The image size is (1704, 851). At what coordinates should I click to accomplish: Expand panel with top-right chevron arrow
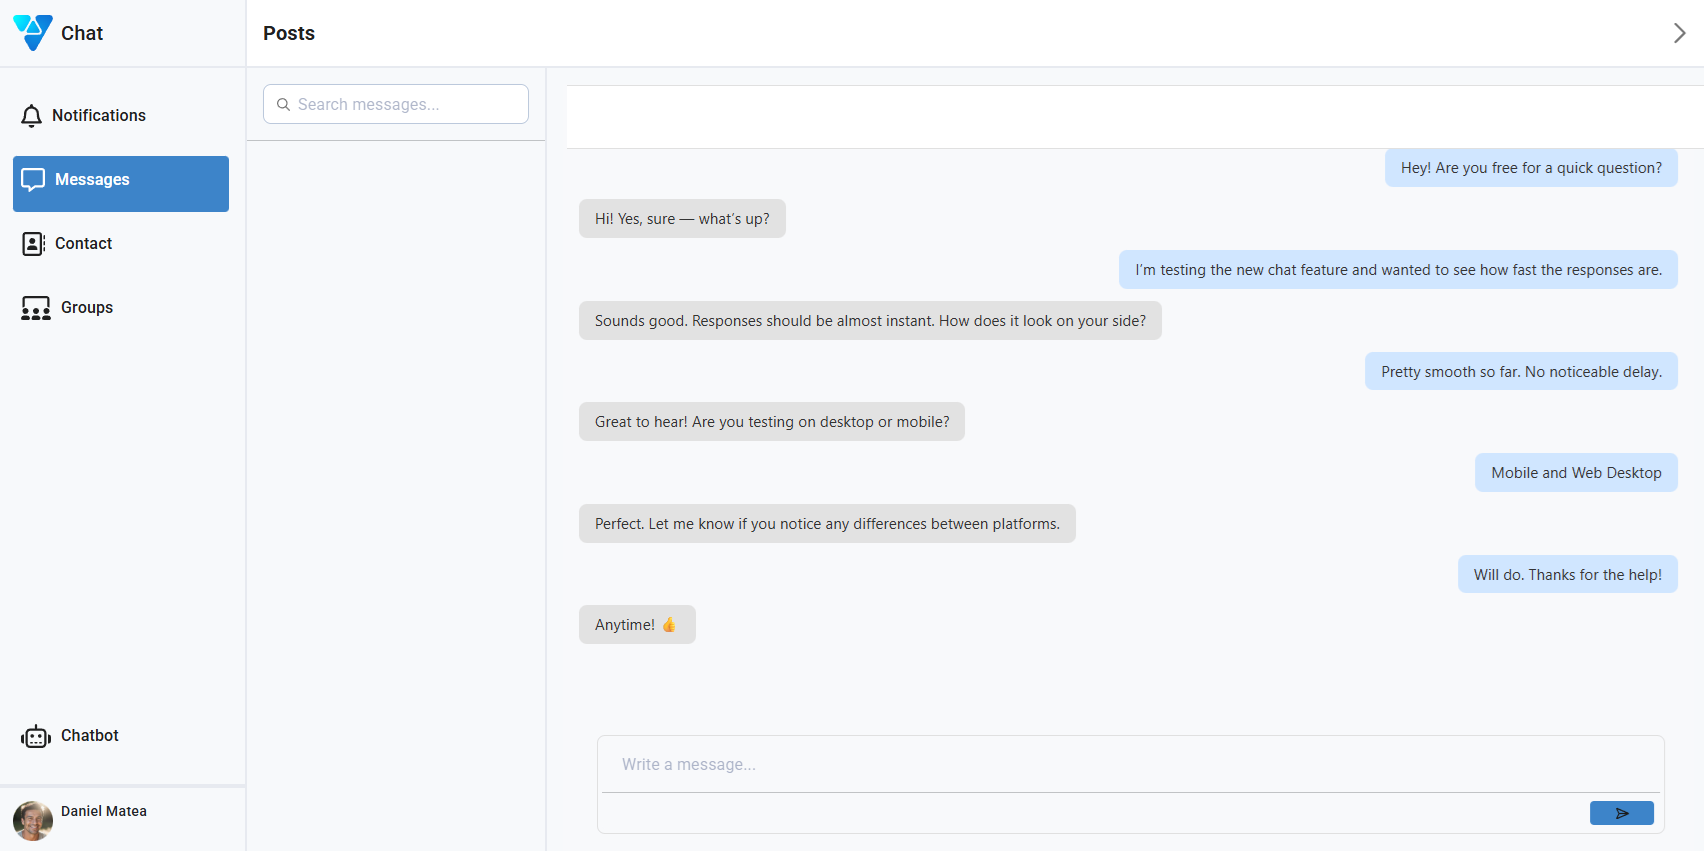pyautogui.click(x=1679, y=33)
